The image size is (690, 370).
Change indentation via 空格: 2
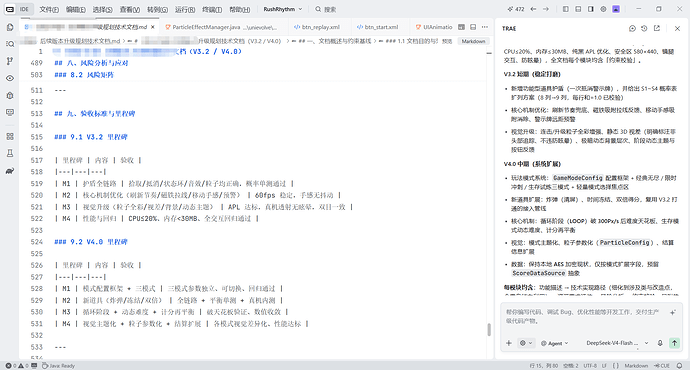pyautogui.click(x=571, y=366)
